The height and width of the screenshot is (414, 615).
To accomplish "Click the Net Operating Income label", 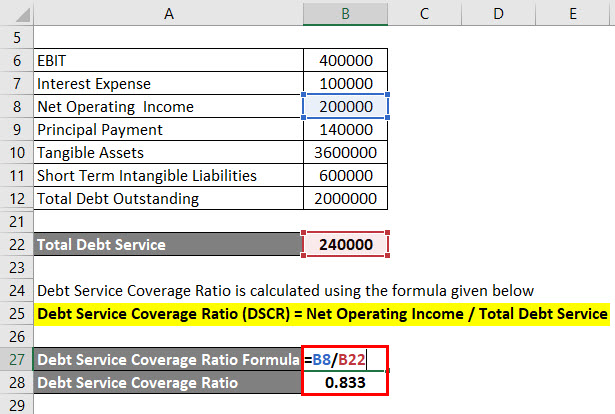I will point(168,107).
